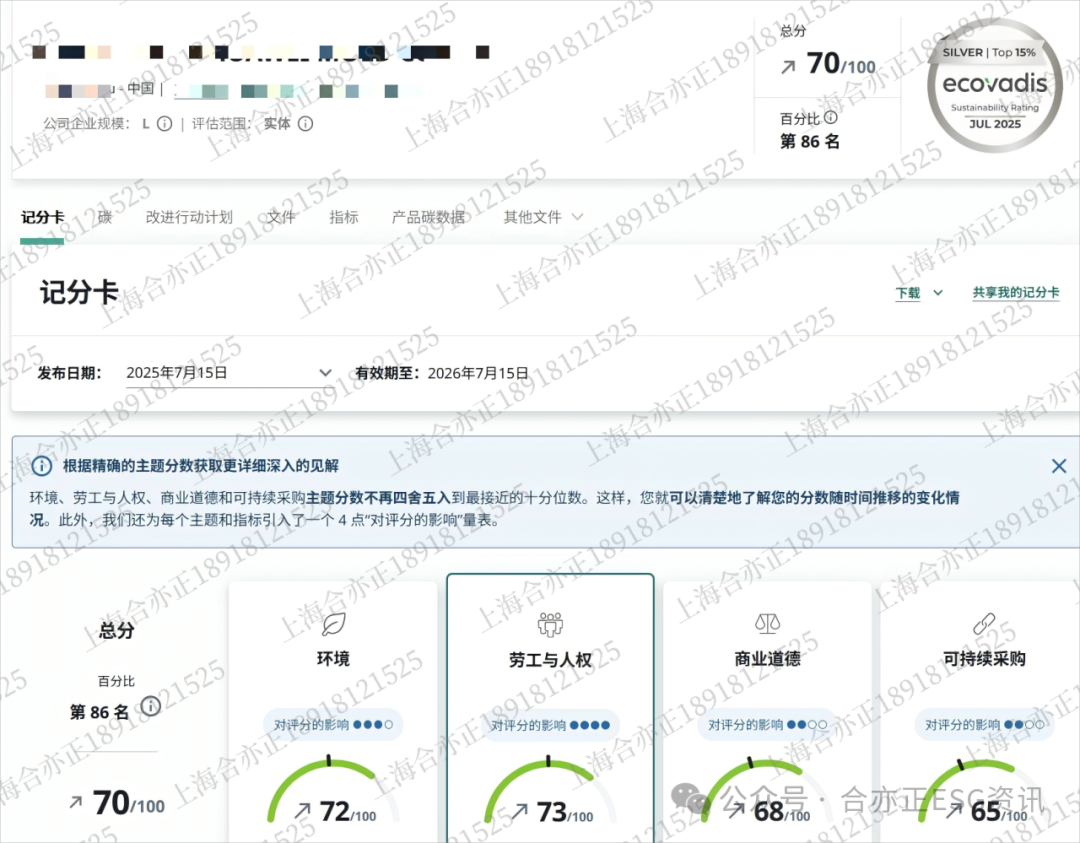This screenshot has width=1080, height=843.
Task: Dismiss the blue info banner with the X
Action: [x=1058, y=465]
